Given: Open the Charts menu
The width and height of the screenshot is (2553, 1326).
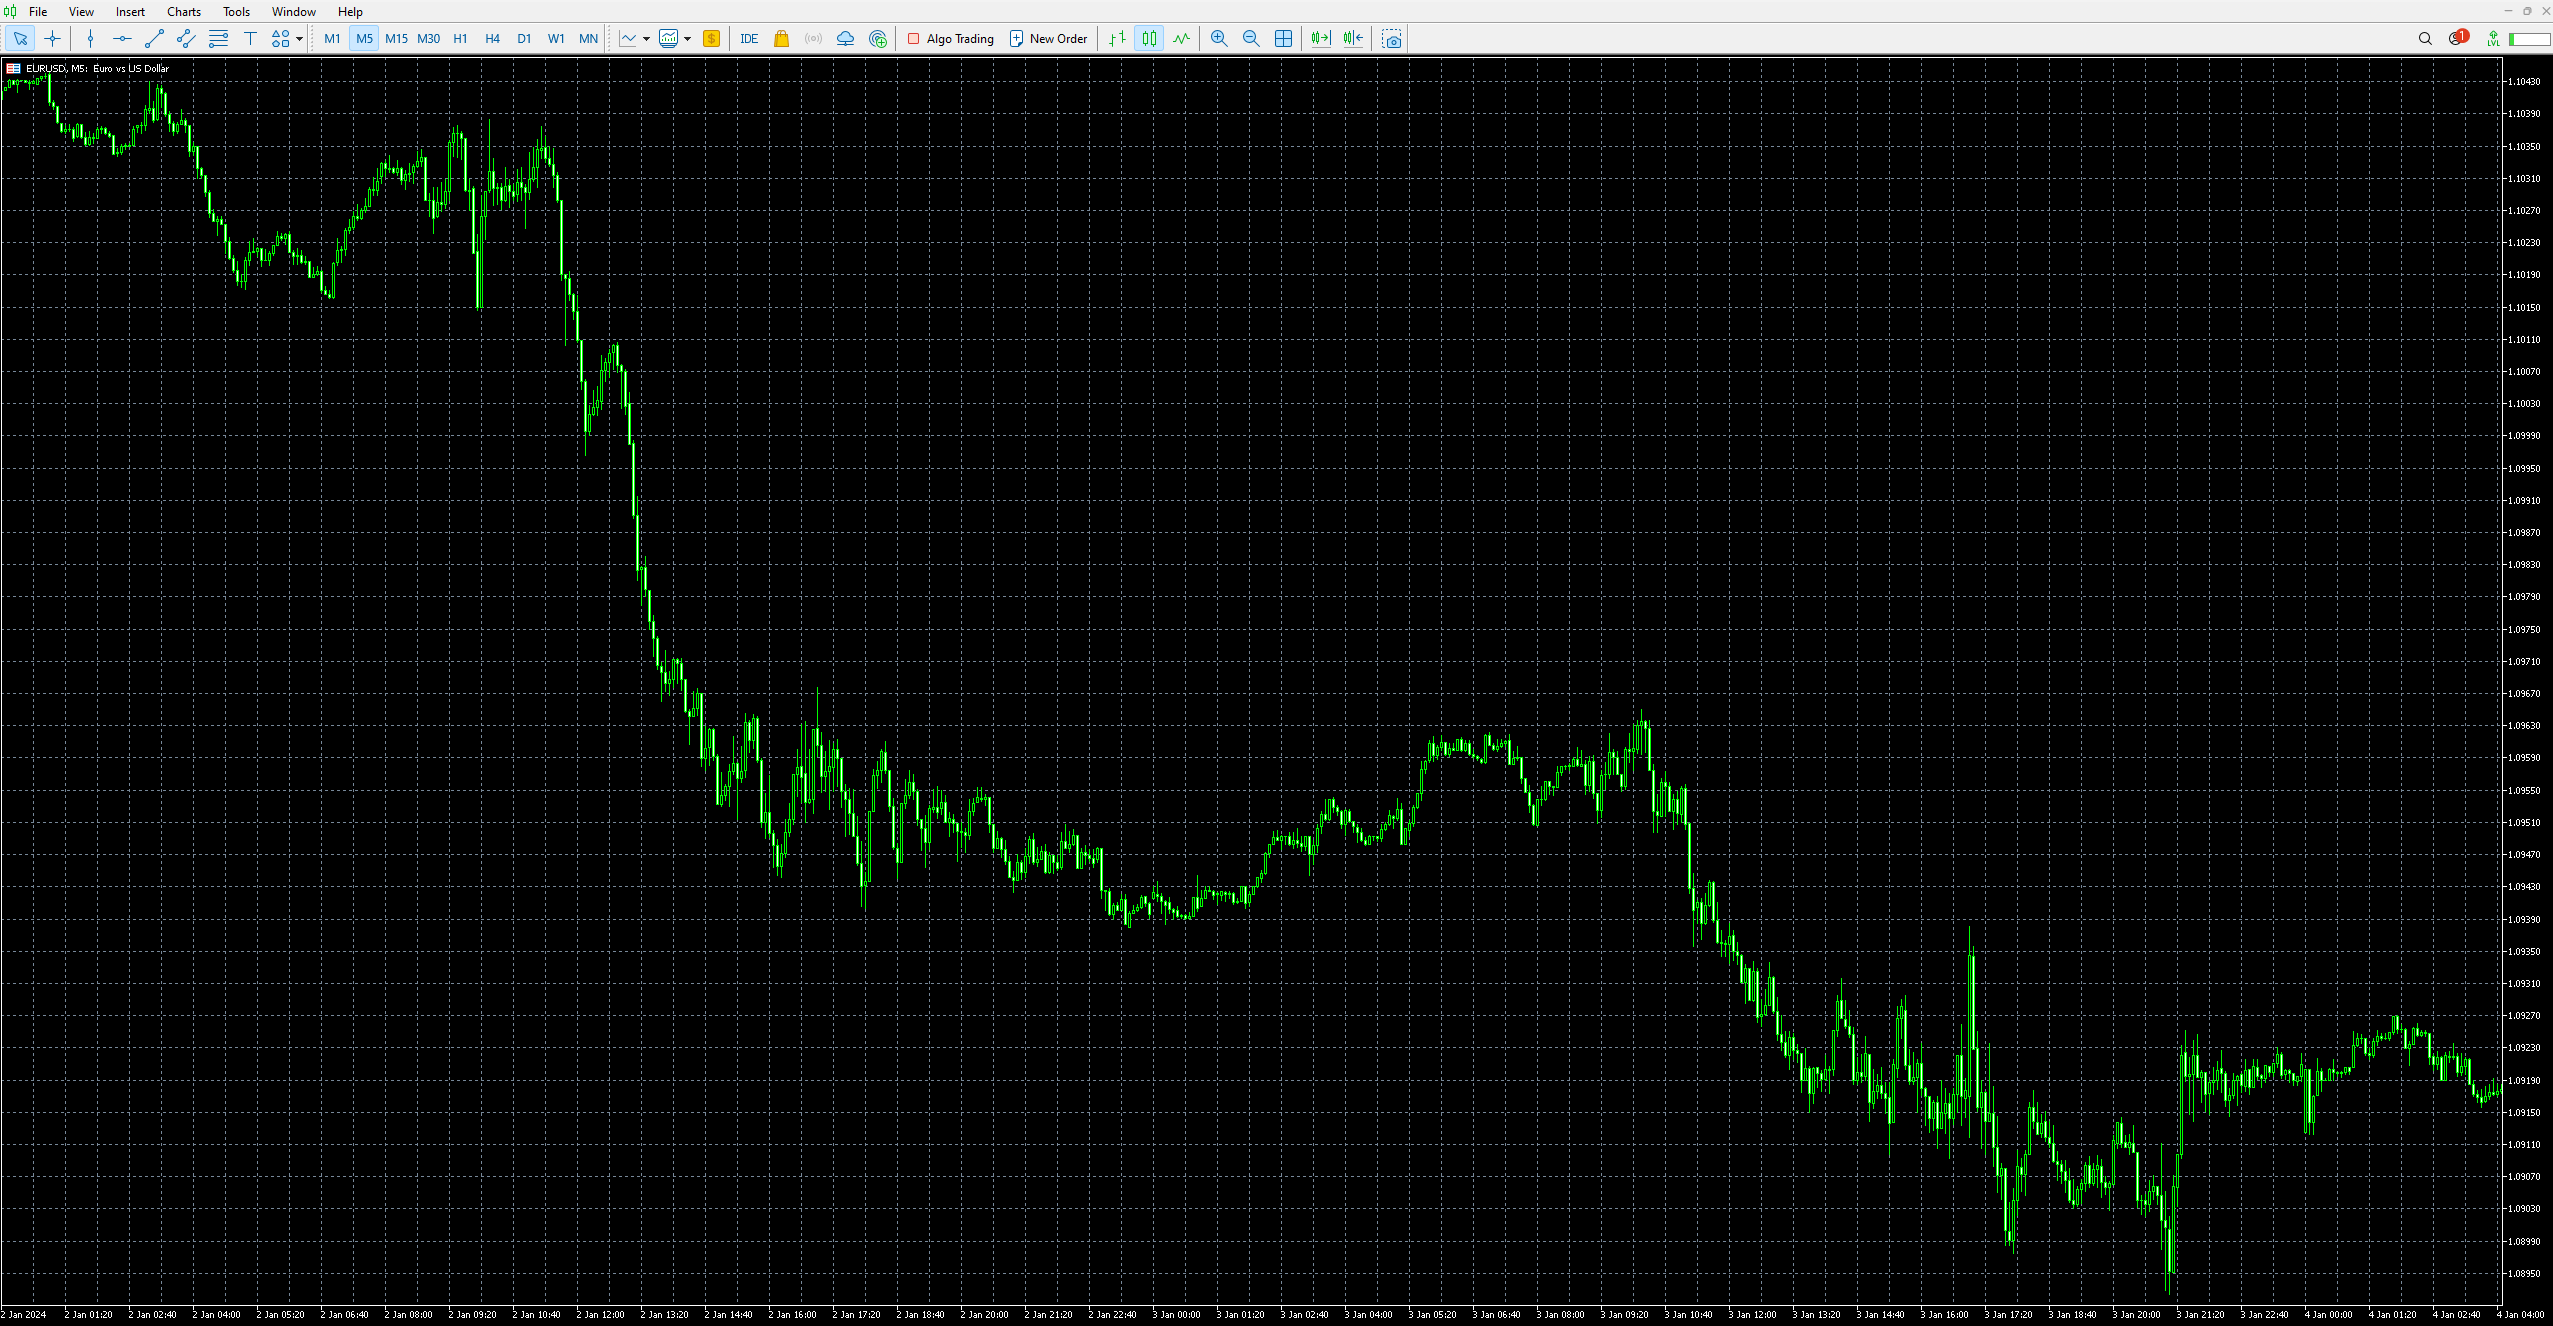Looking at the screenshot, I should point(183,12).
